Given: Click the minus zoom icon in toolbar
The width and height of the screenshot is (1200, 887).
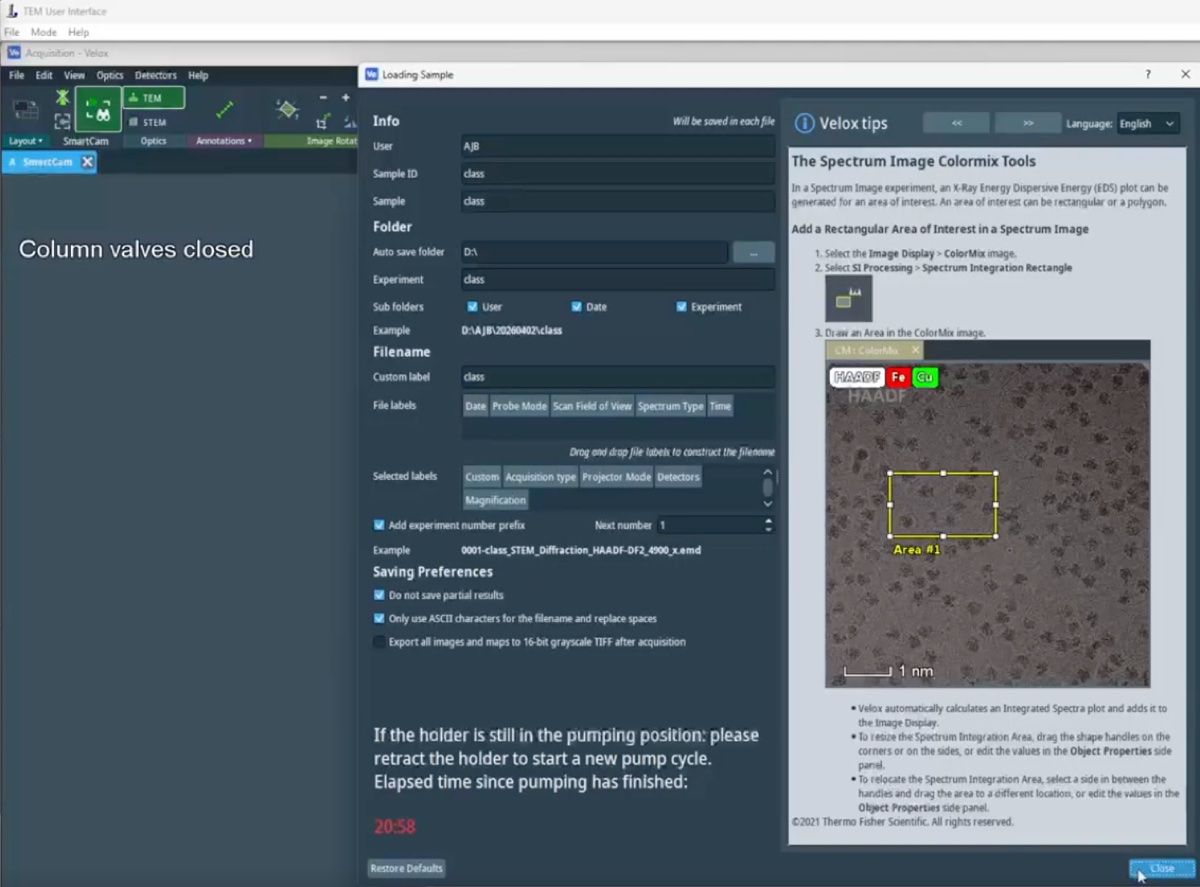Looking at the screenshot, I should click(x=323, y=98).
